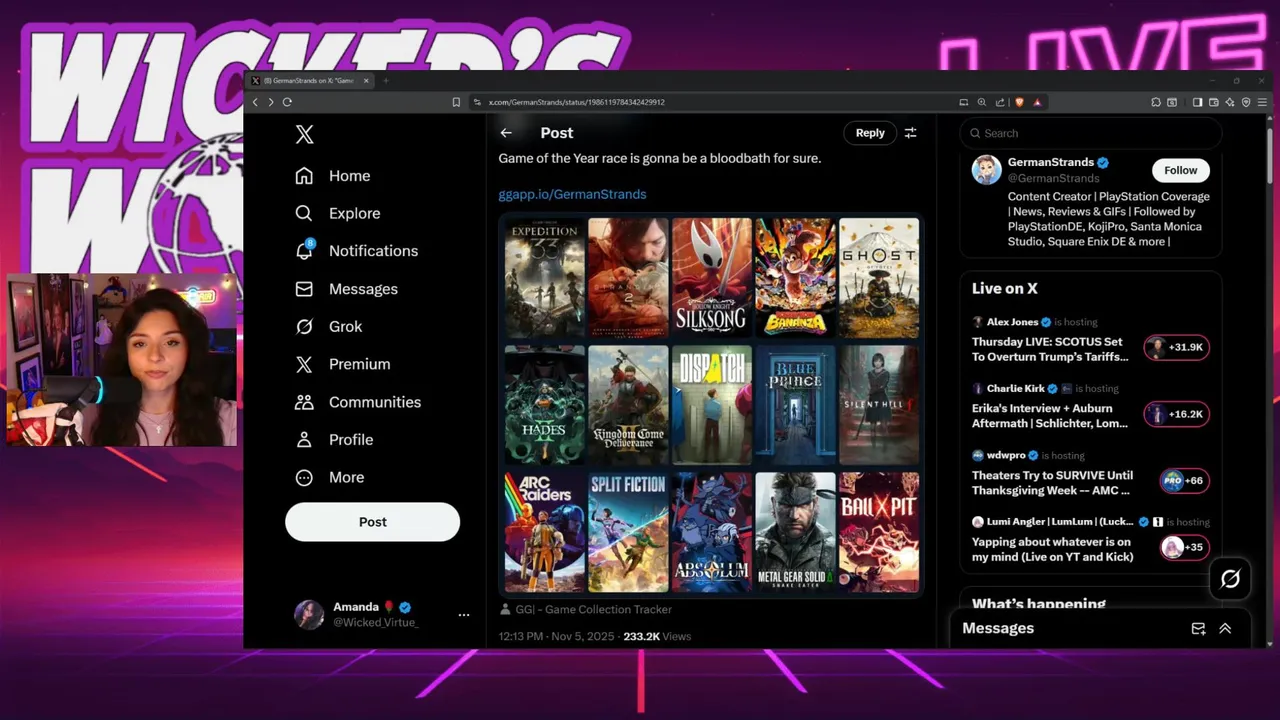Open account options dots next to Amanda
This screenshot has width=1280, height=720.
pyautogui.click(x=463, y=615)
